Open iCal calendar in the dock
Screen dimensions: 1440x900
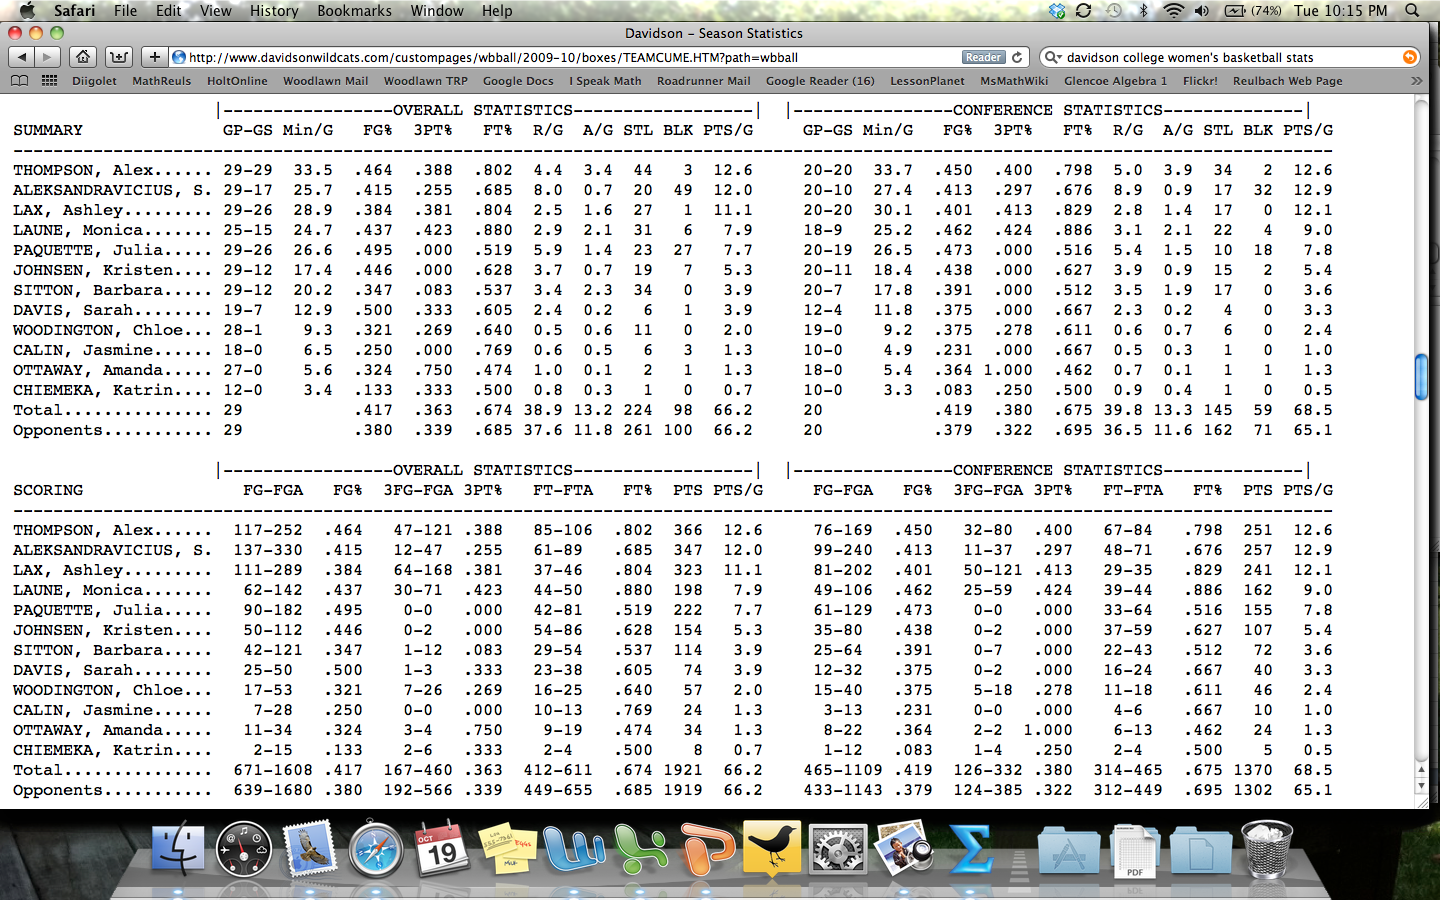(x=442, y=849)
